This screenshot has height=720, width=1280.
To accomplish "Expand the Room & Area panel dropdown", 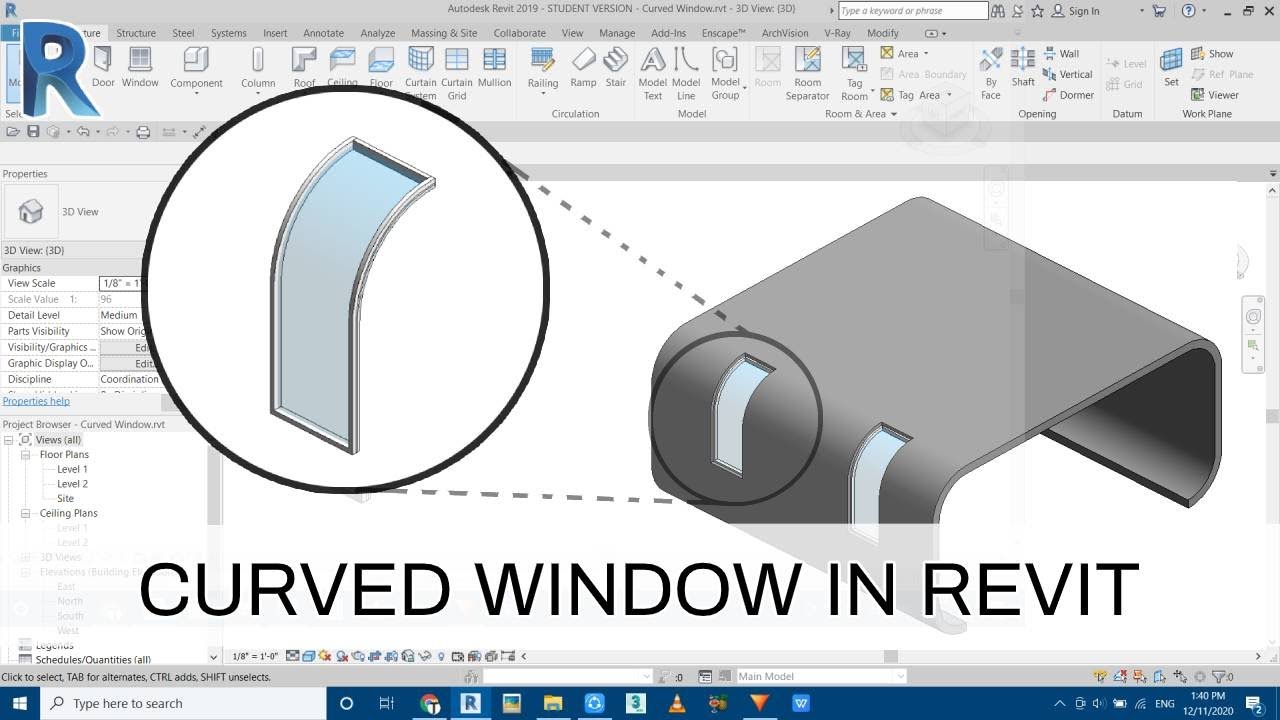I will (894, 114).
